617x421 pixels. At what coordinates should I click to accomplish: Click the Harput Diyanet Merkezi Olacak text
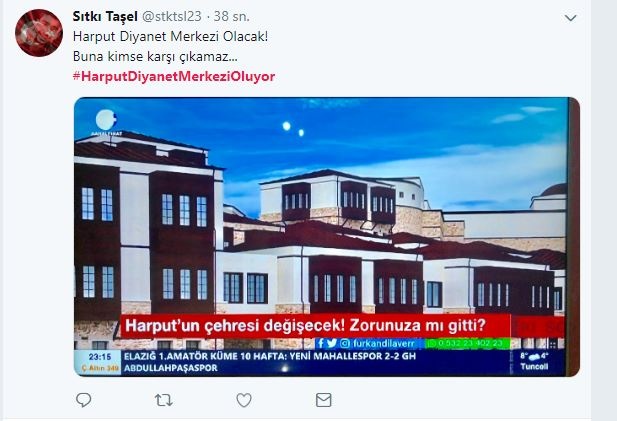coord(170,37)
